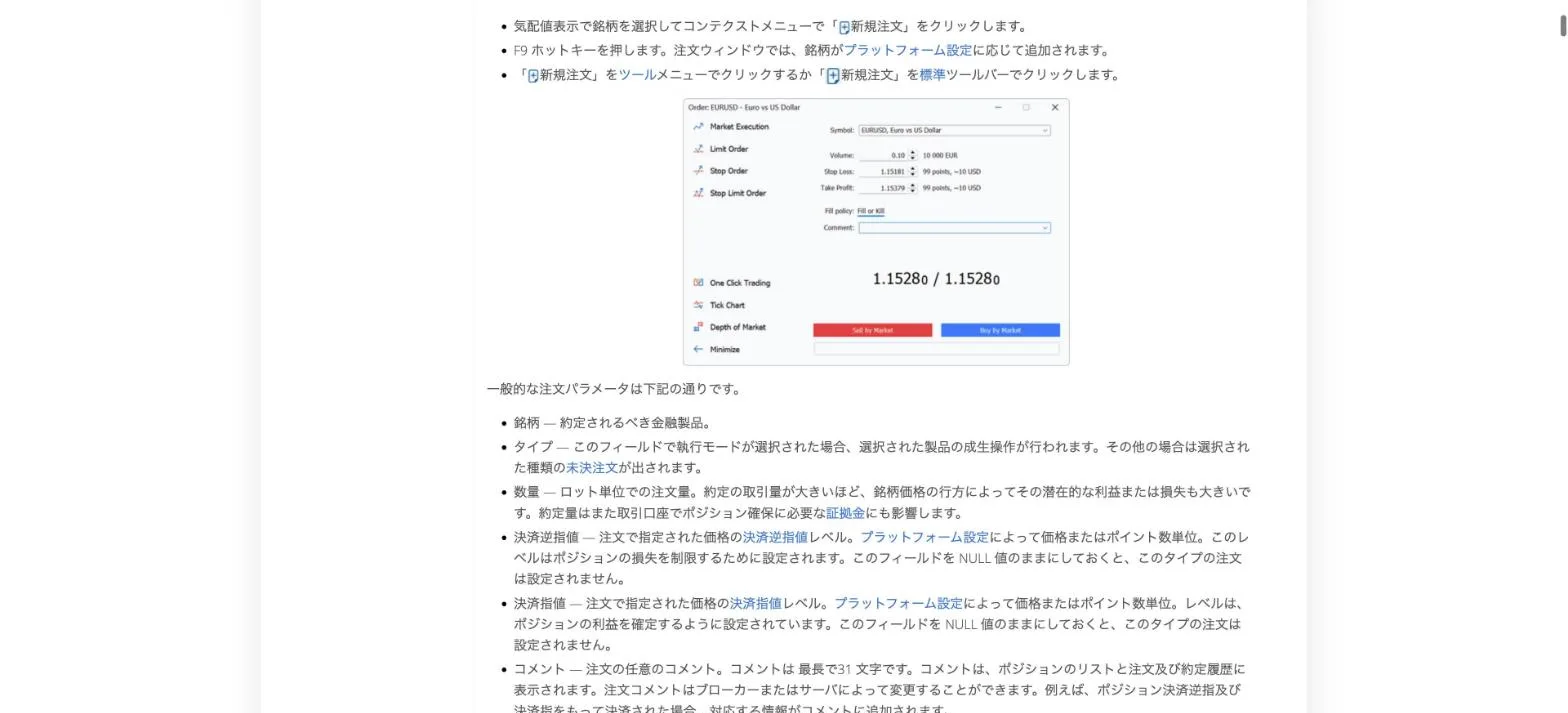Select the Stop Limit Order icon
The height and width of the screenshot is (713, 1568).
698,193
